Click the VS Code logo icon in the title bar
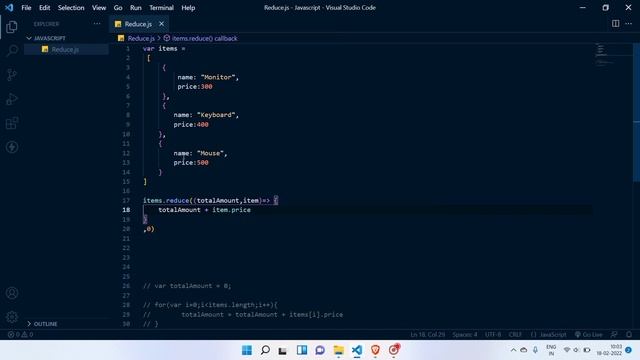The image size is (640, 360). point(9,8)
